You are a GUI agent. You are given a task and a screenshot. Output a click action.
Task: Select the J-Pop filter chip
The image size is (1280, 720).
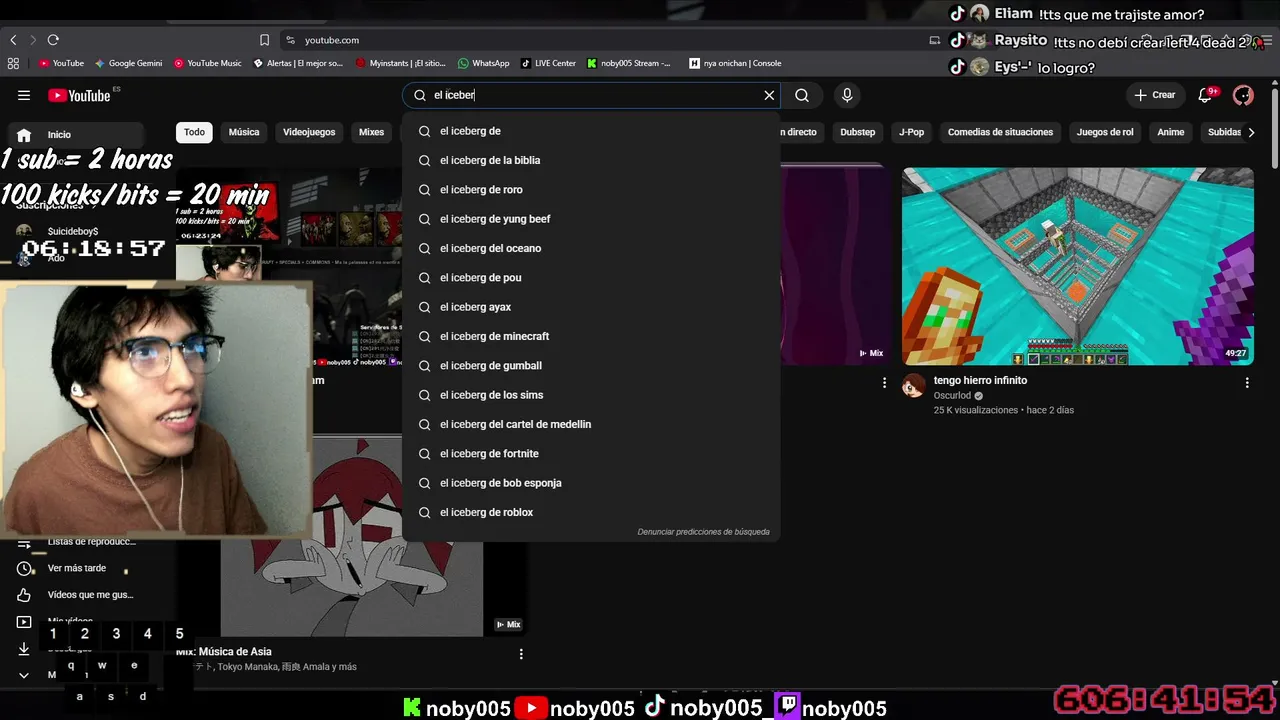[911, 132]
